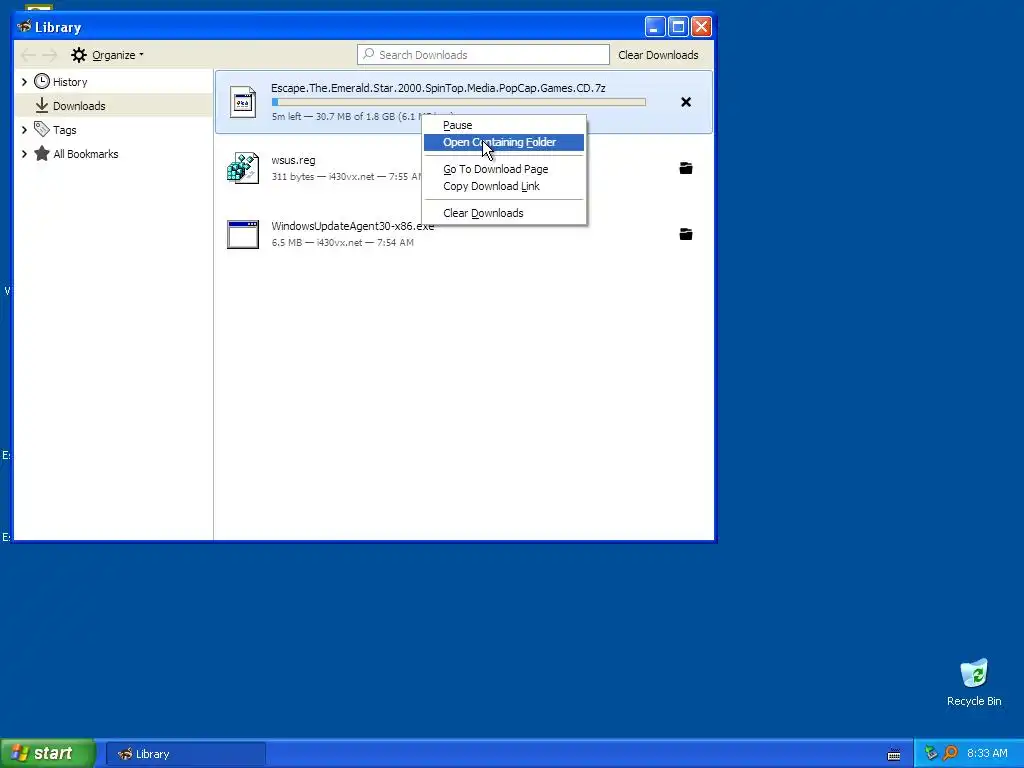Expand the All Bookmarks tree node
This screenshot has height=768, width=1024.
[24, 154]
